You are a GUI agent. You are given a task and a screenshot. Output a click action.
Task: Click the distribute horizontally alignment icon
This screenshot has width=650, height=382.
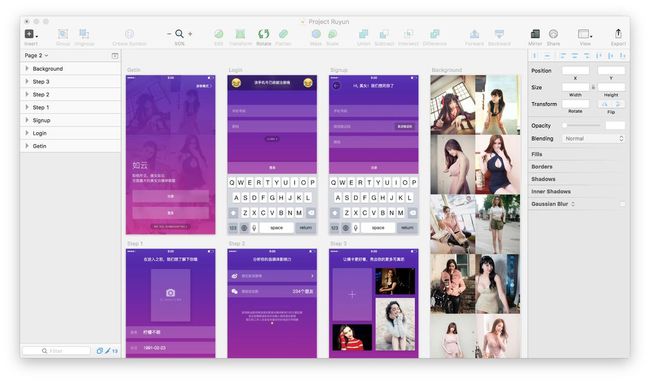click(x=535, y=56)
